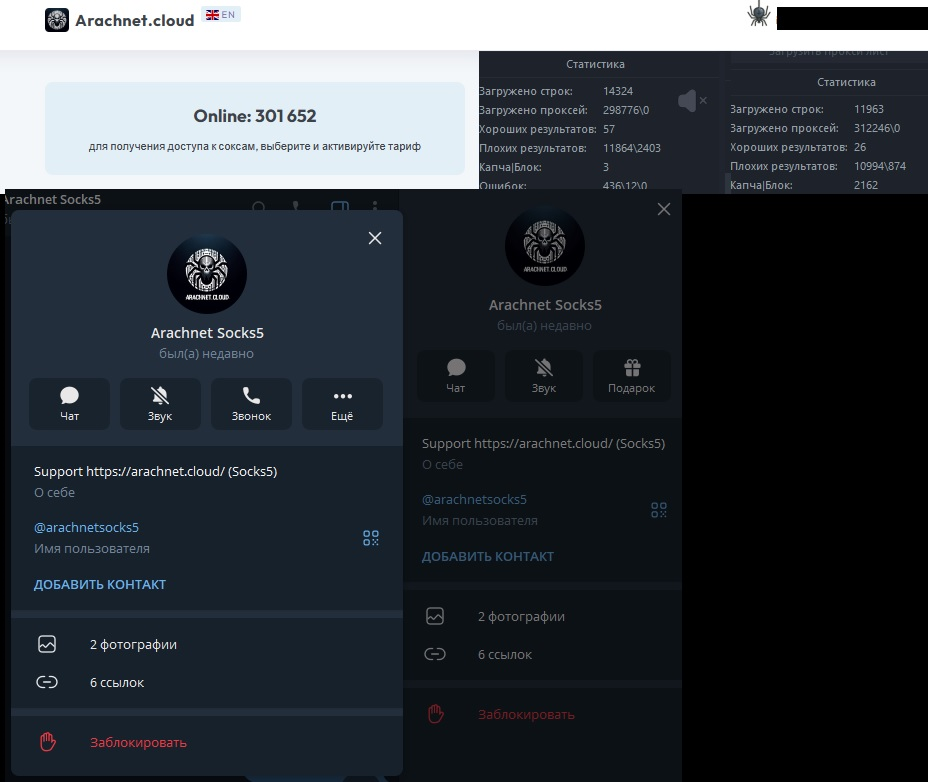Click the link icon beside 6 ссылок in the left card
This screenshot has height=782, width=928.
point(47,683)
